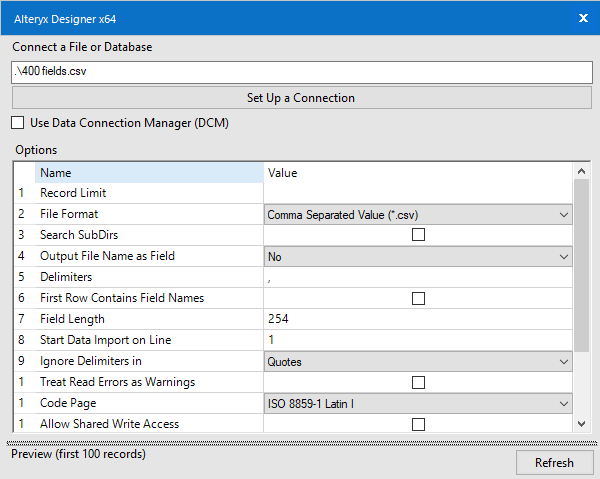Enable Allow Shared Write Access checkbox
600x479 pixels.
tap(418, 424)
